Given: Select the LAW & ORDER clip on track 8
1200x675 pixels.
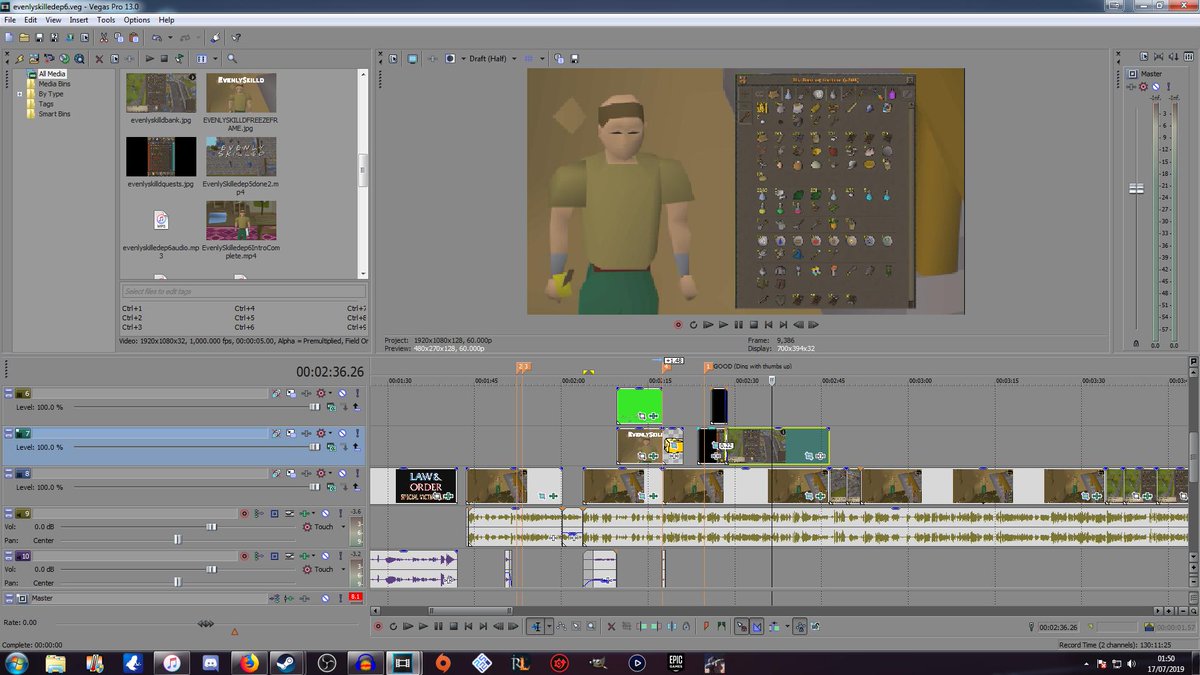Looking at the screenshot, I should tap(426, 486).
